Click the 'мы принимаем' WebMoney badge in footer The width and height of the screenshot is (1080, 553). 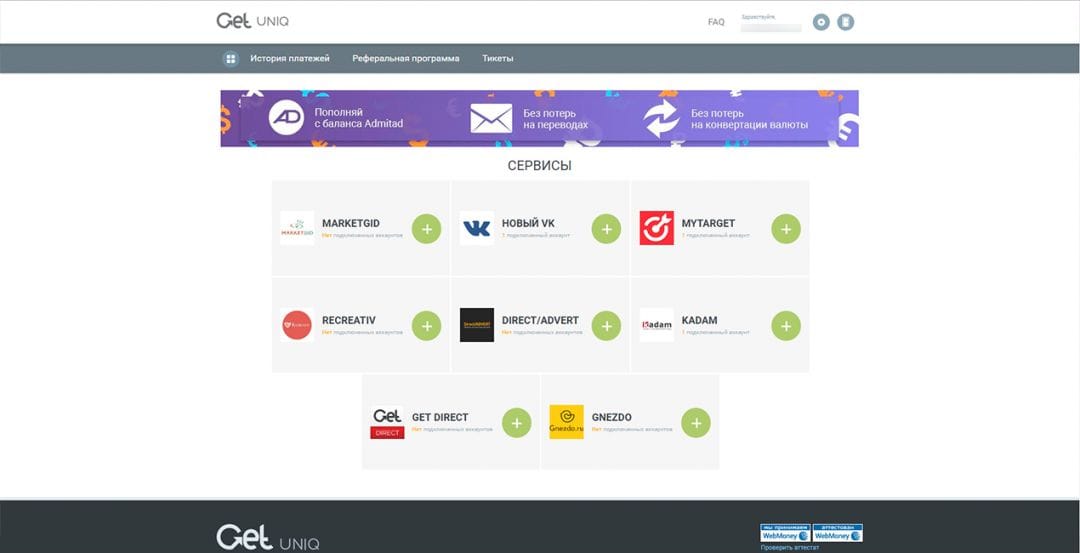pos(785,533)
